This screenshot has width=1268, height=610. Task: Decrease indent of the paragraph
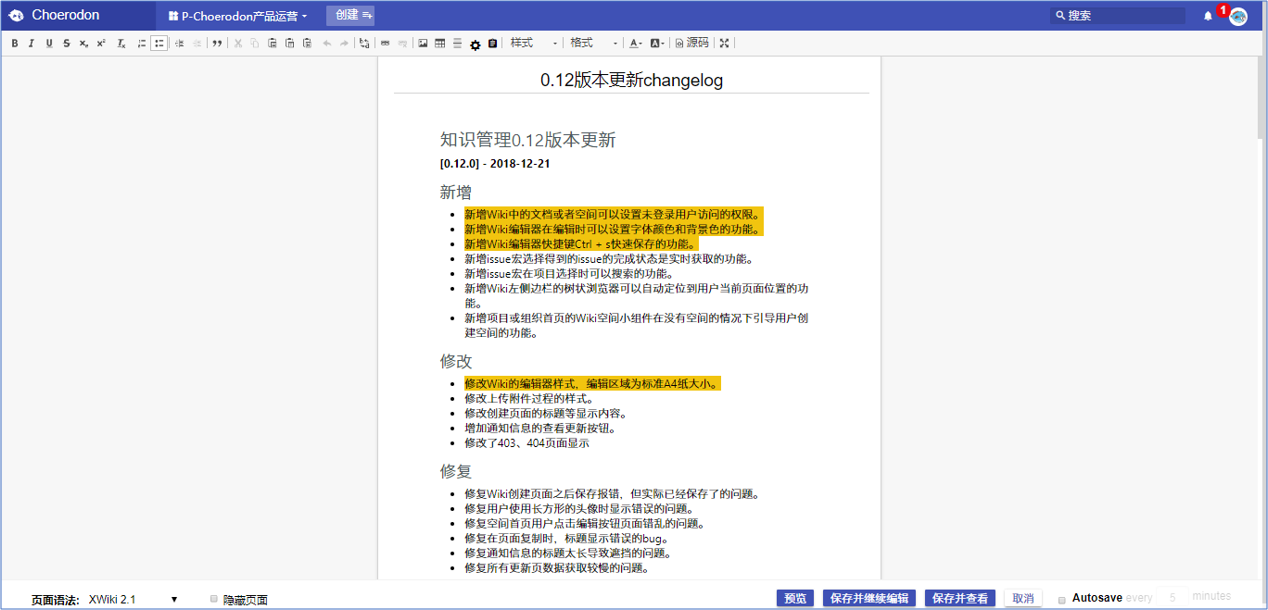[x=179, y=43]
